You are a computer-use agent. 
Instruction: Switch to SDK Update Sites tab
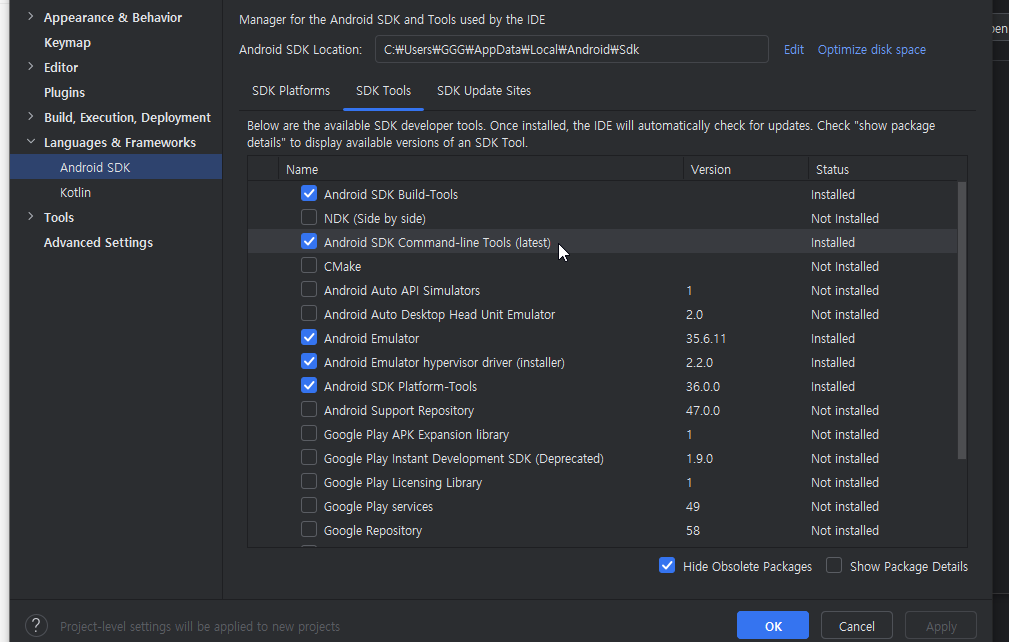pyautogui.click(x=484, y=91)
